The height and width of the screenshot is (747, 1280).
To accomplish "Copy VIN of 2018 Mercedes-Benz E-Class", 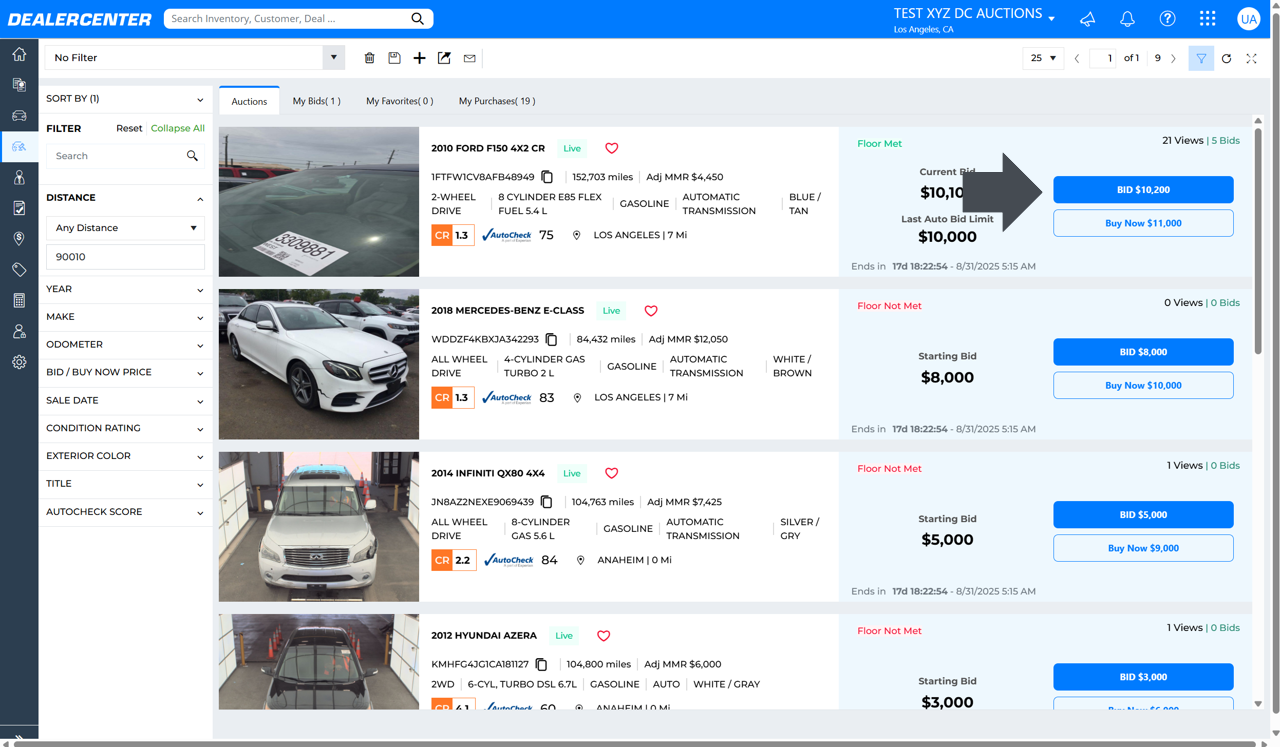I will click(551, 339).
